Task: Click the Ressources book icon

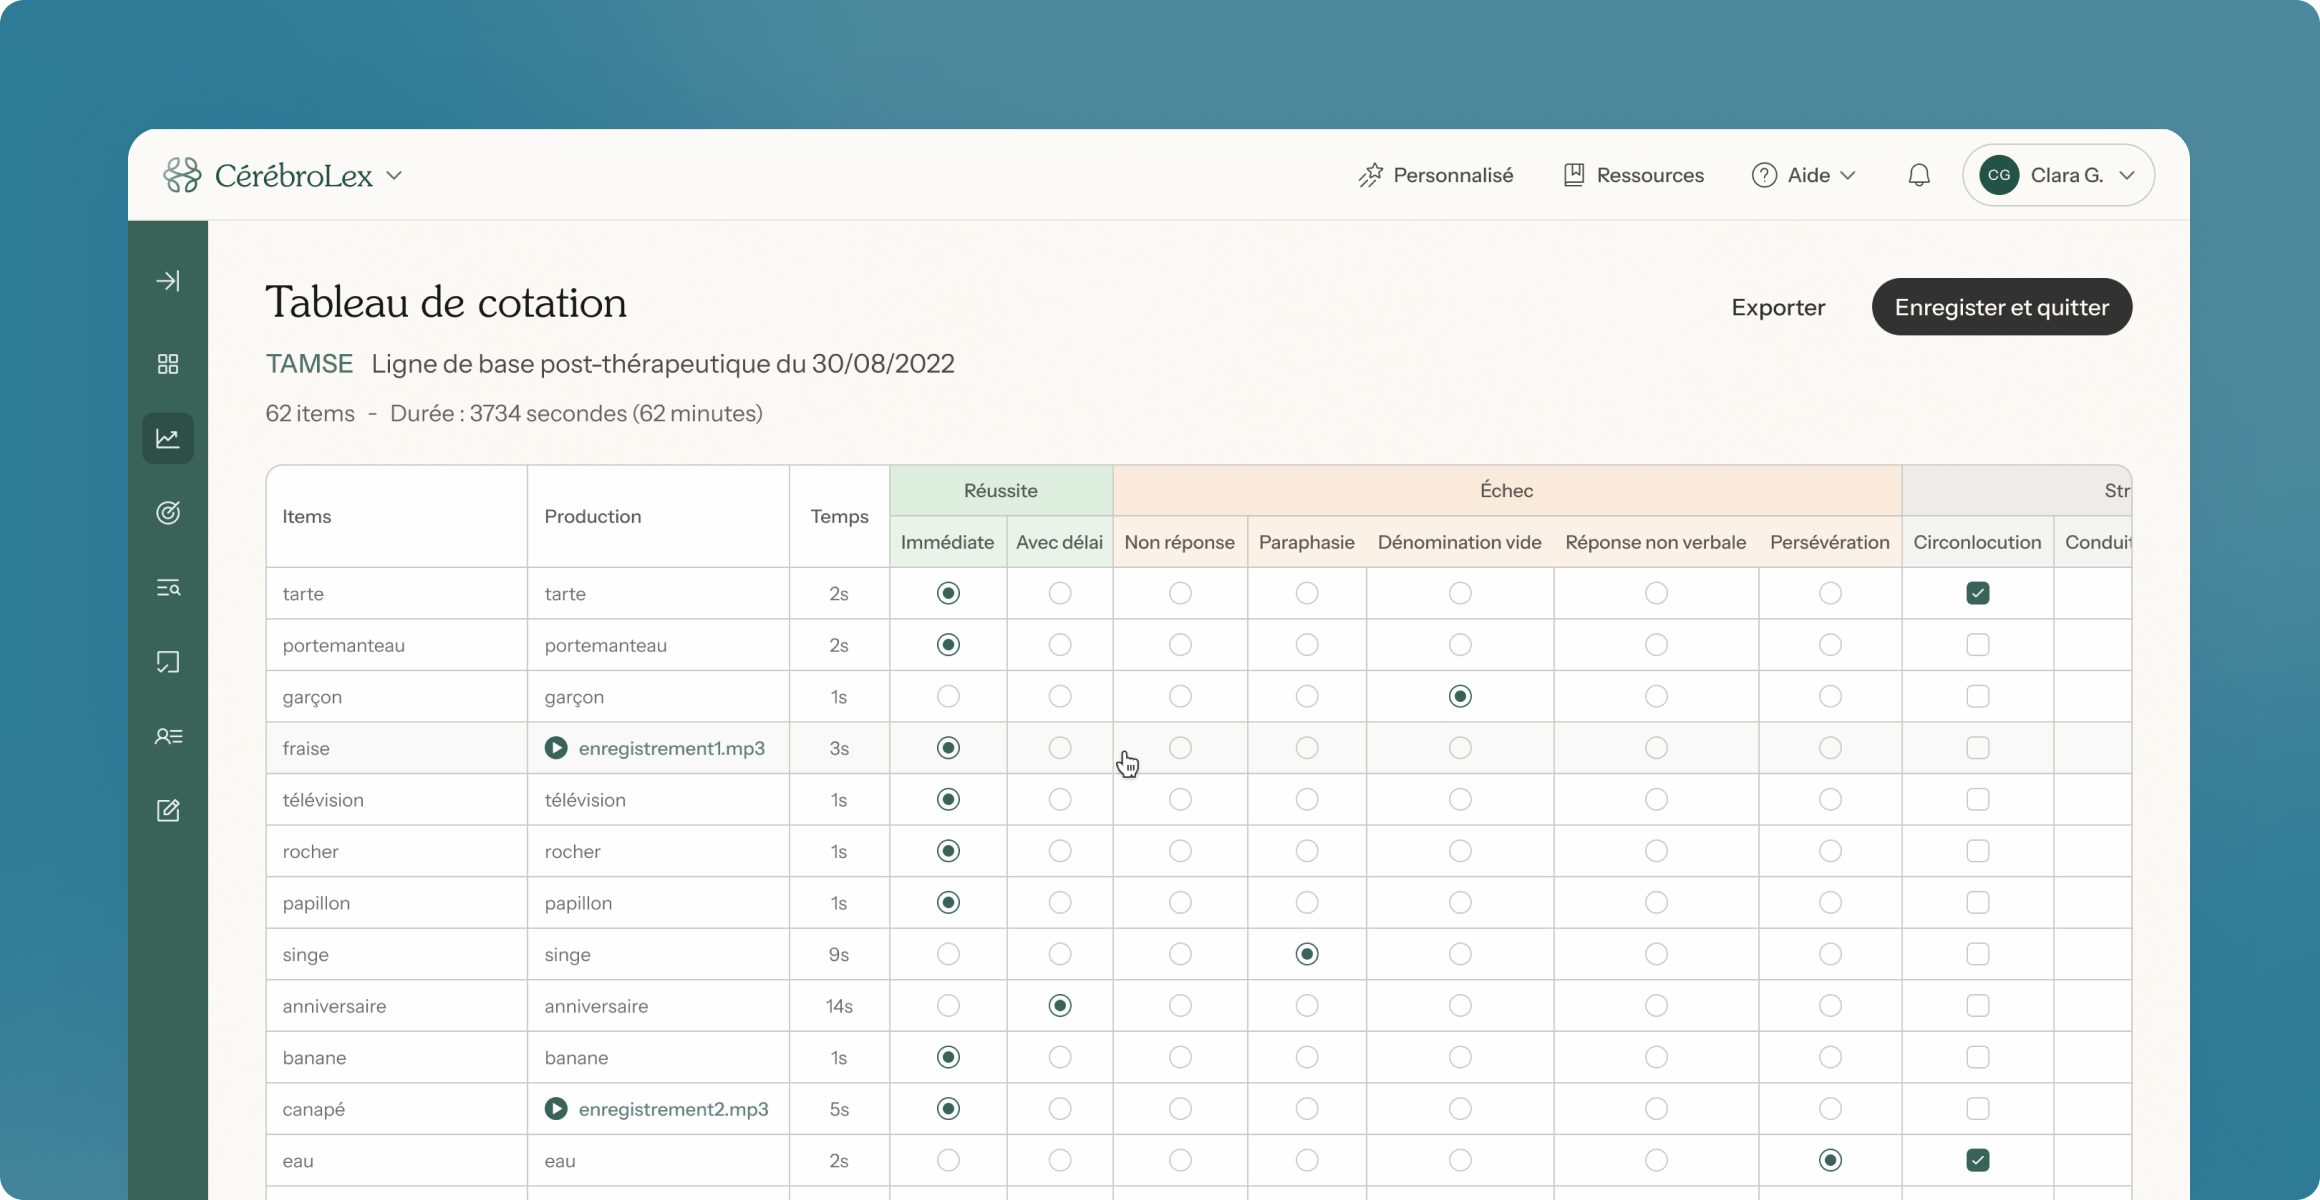Action: coord(1574,175)
